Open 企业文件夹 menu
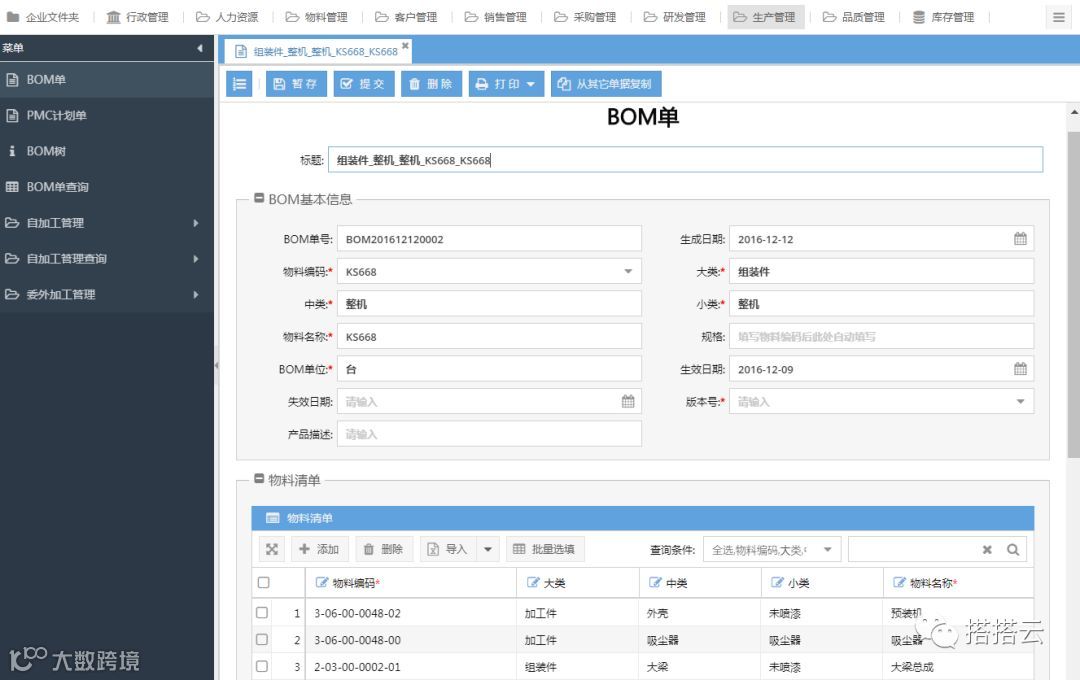This screenshot has width=1080, height=680. tap(43, 17)
